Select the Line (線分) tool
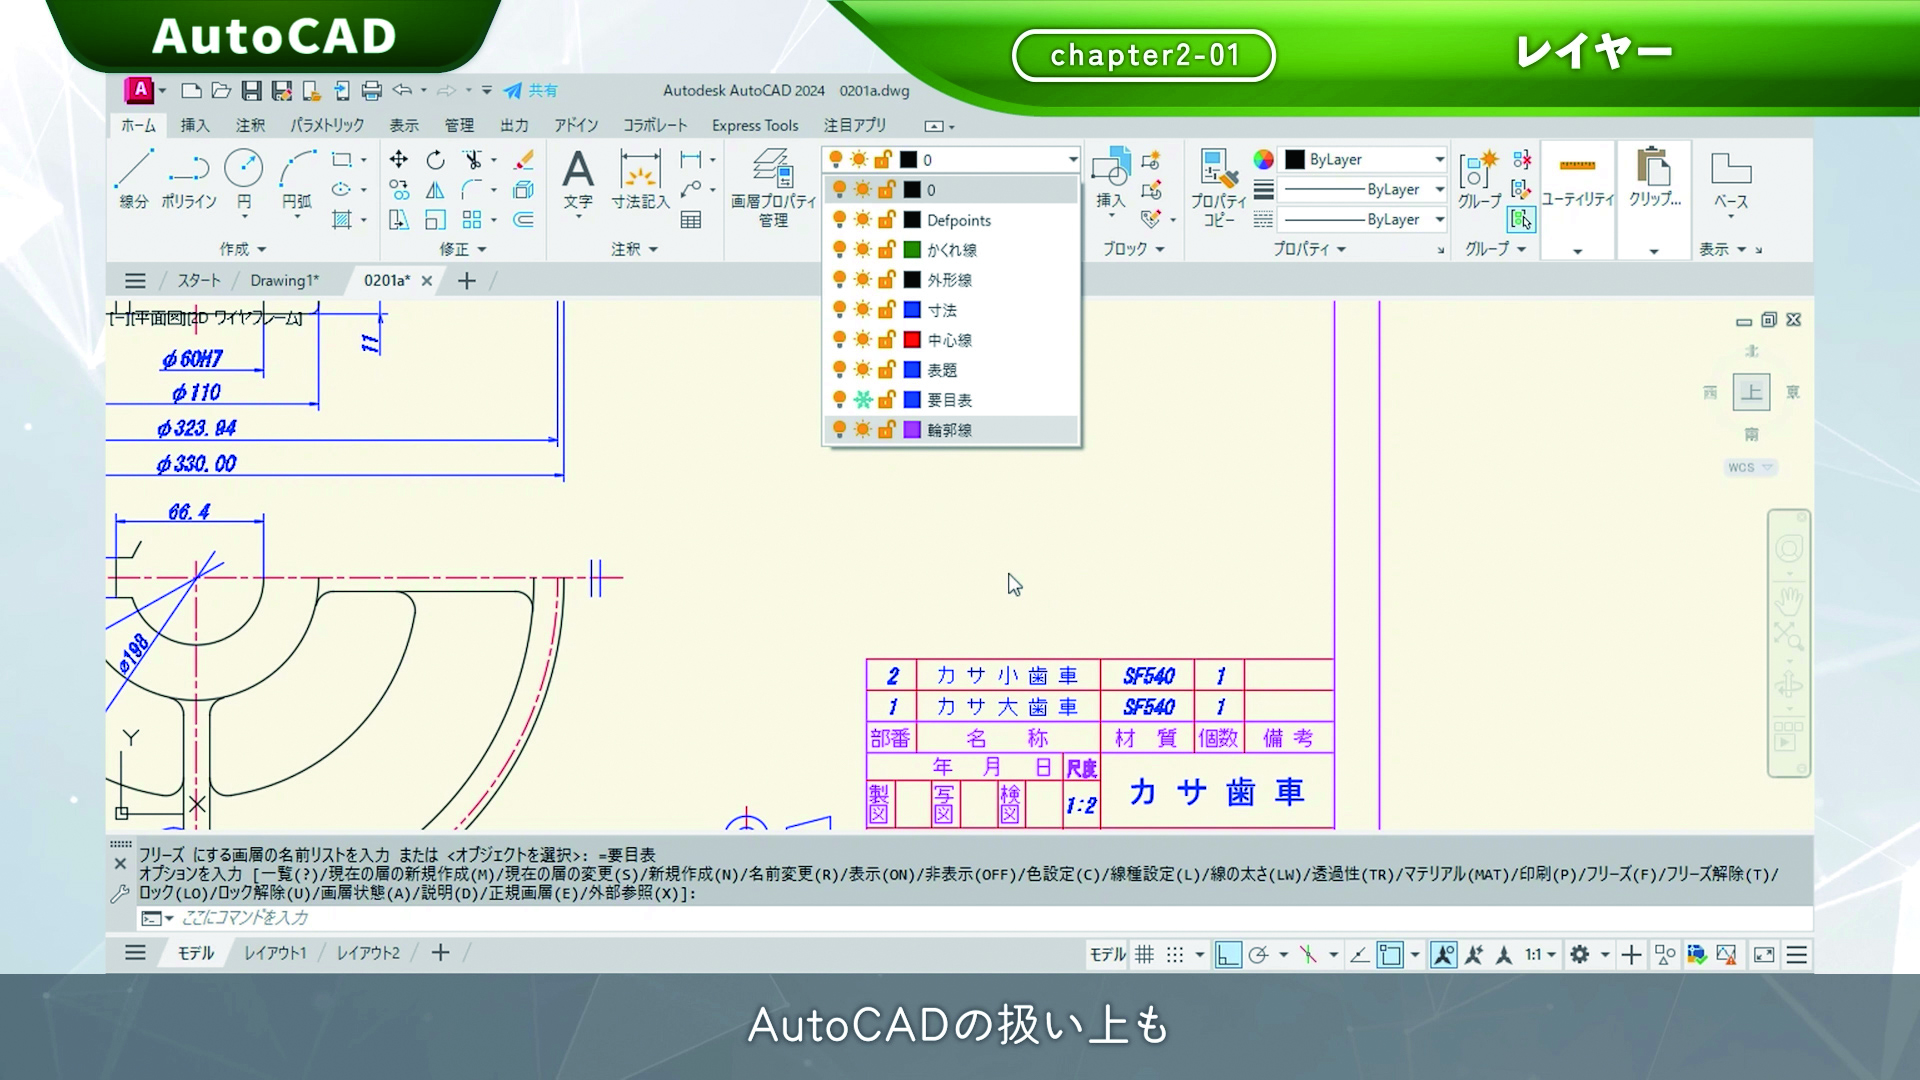The image size is (1920, 1080). [134, 169]
